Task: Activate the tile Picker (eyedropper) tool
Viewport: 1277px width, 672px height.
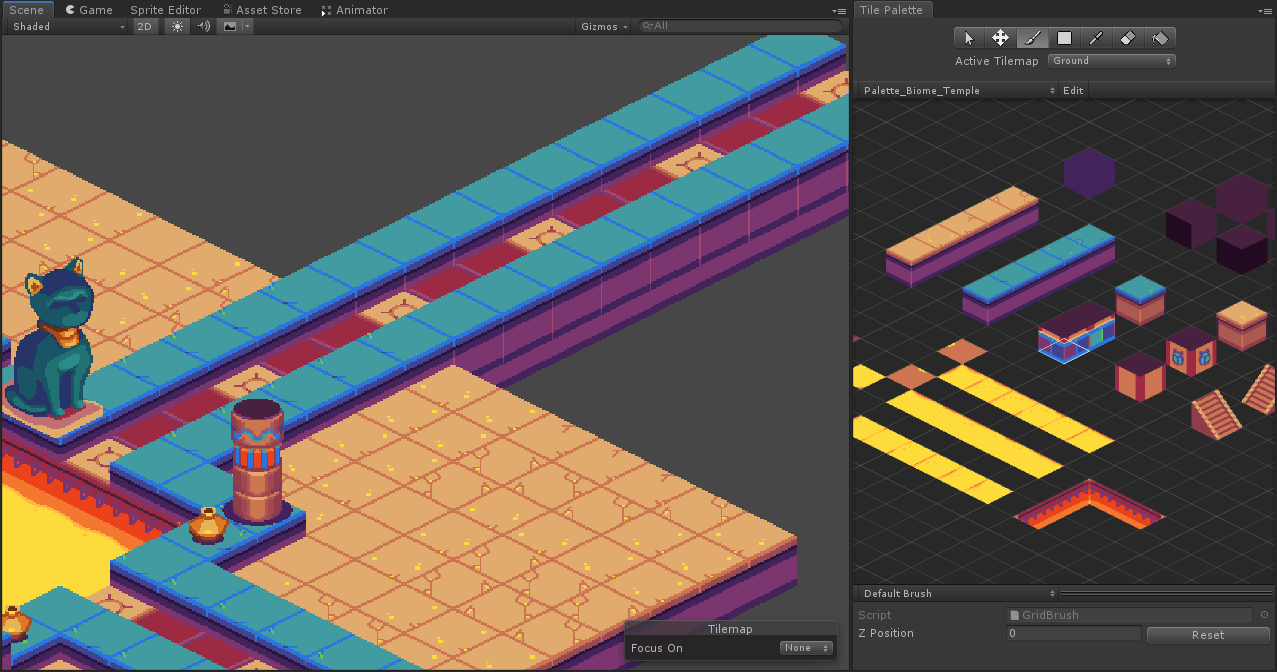Action: (x=1096, y=37)
